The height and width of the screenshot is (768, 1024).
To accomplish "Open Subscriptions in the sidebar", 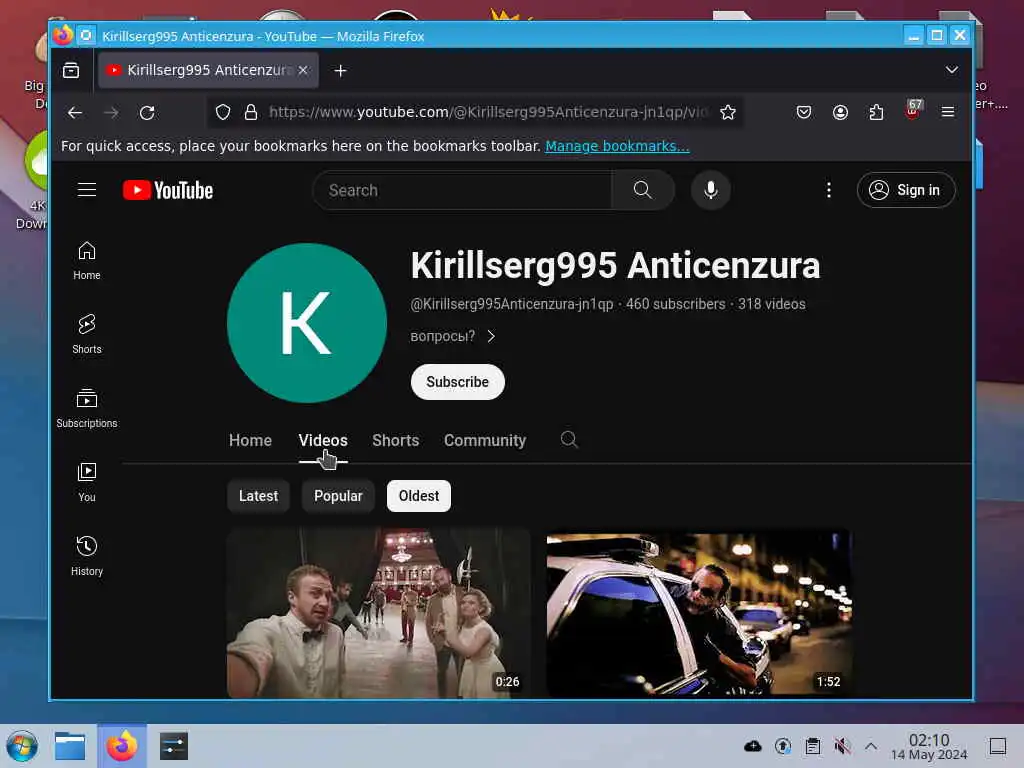I will click(87, 408).
